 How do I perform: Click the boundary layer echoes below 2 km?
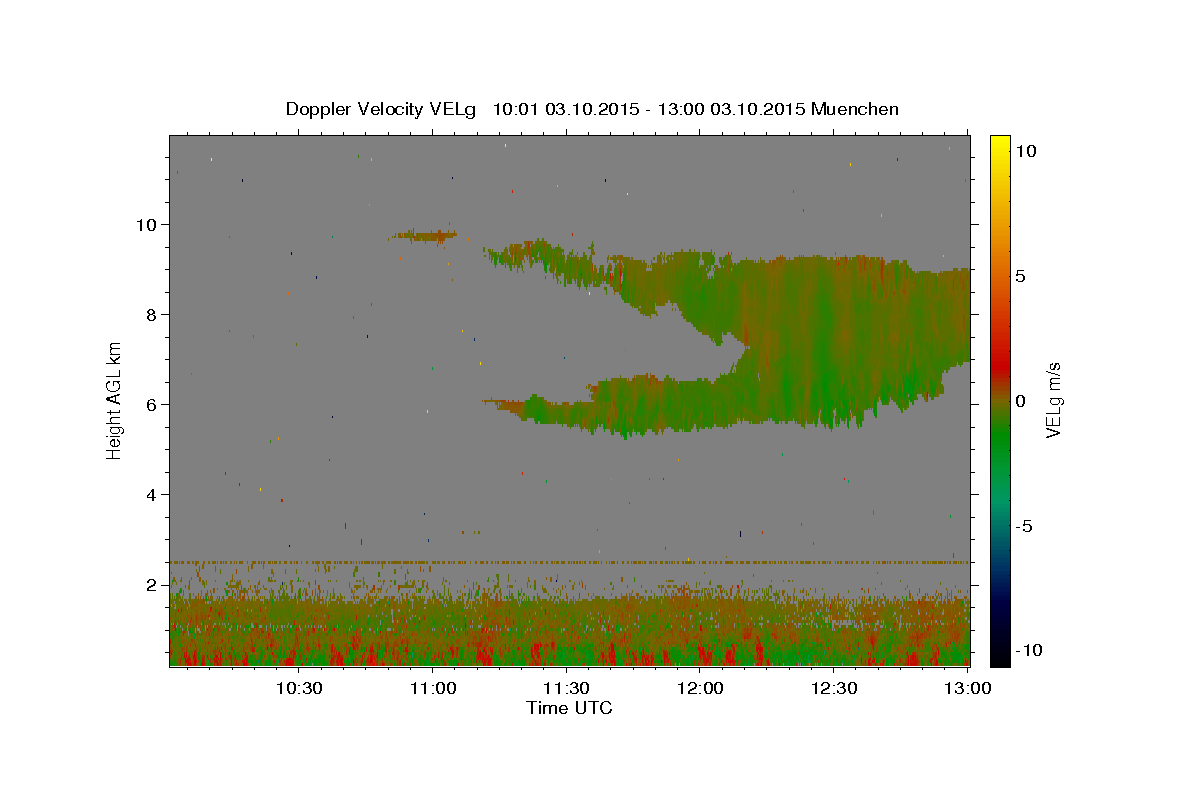pyautogui.click(x=569, y=628)
